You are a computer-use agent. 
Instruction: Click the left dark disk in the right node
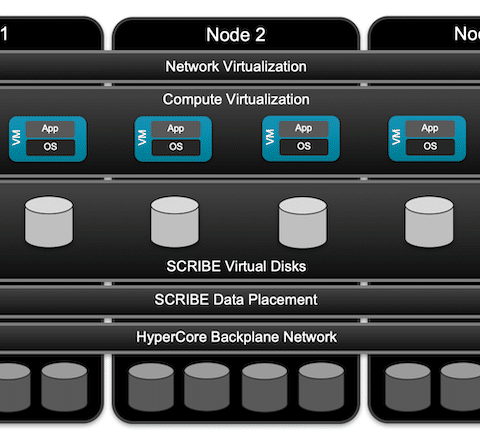pyautogui.click(x=408, y=387)
